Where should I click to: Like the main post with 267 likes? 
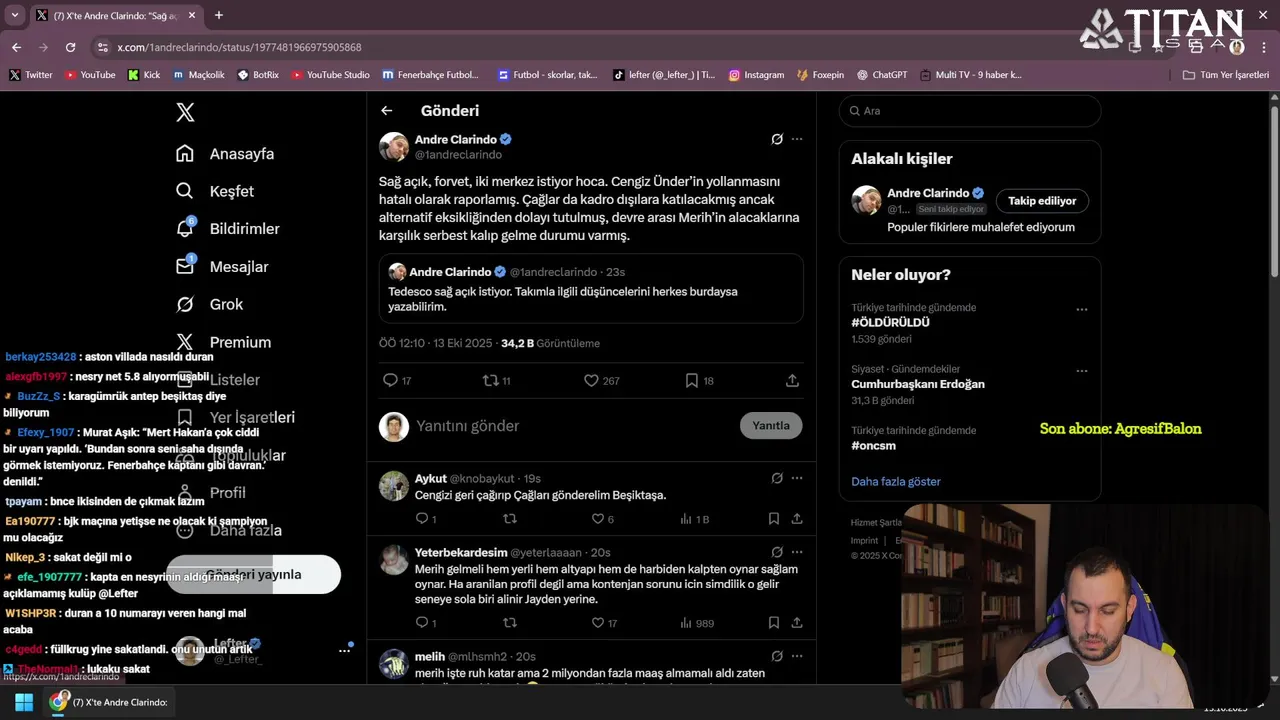(602, 381)
